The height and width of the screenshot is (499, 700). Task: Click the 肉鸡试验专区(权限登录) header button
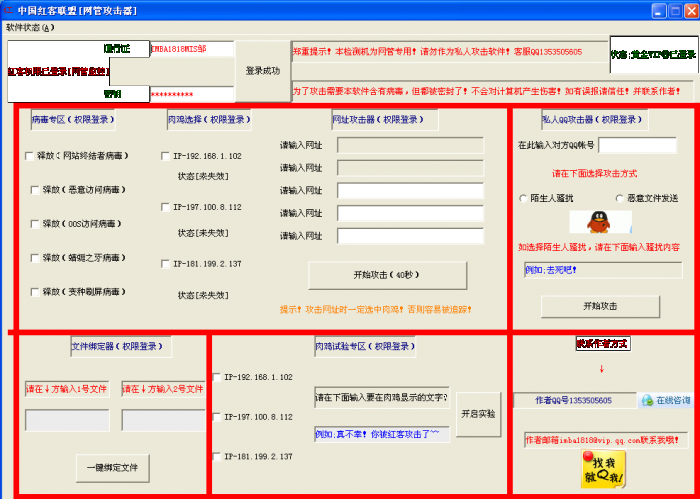365,346
